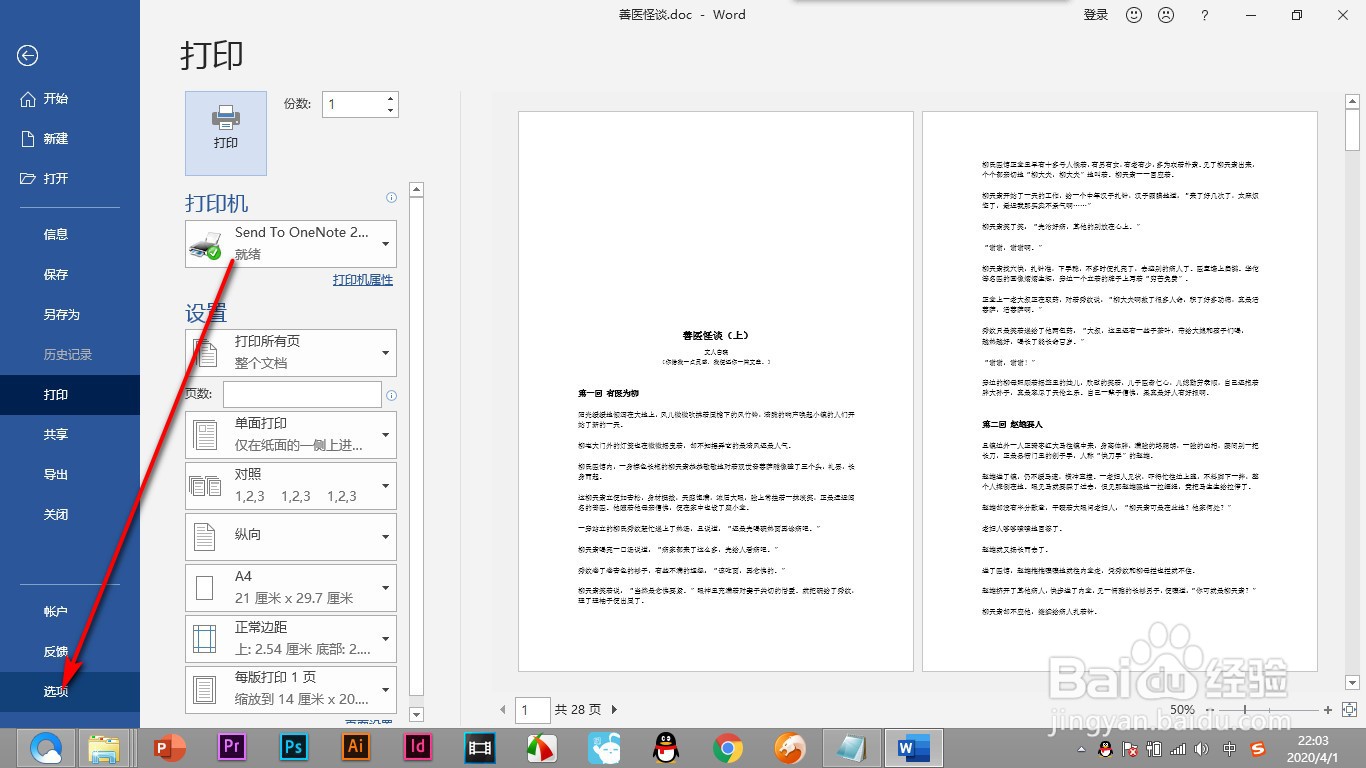Open QQ penguin from the taskbar

click(x=666, y=747)
